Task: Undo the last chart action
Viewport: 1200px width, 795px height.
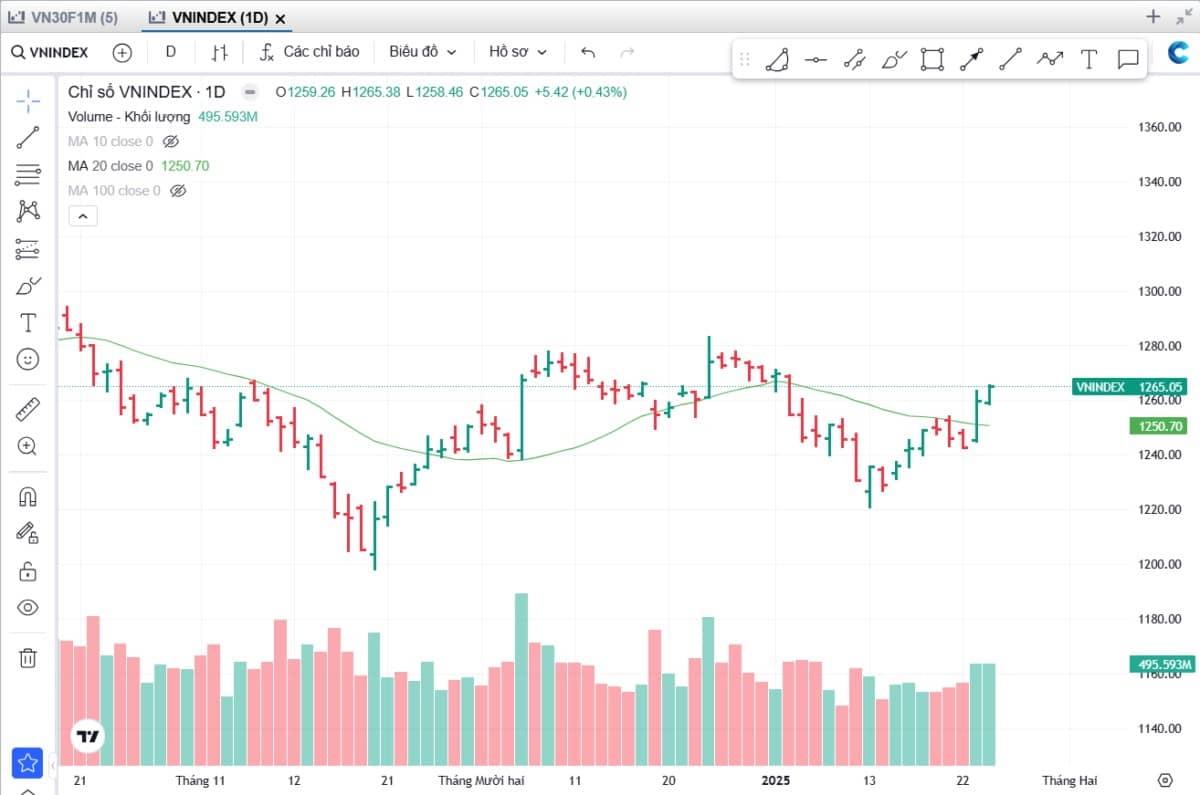Action: pos(588,52)
